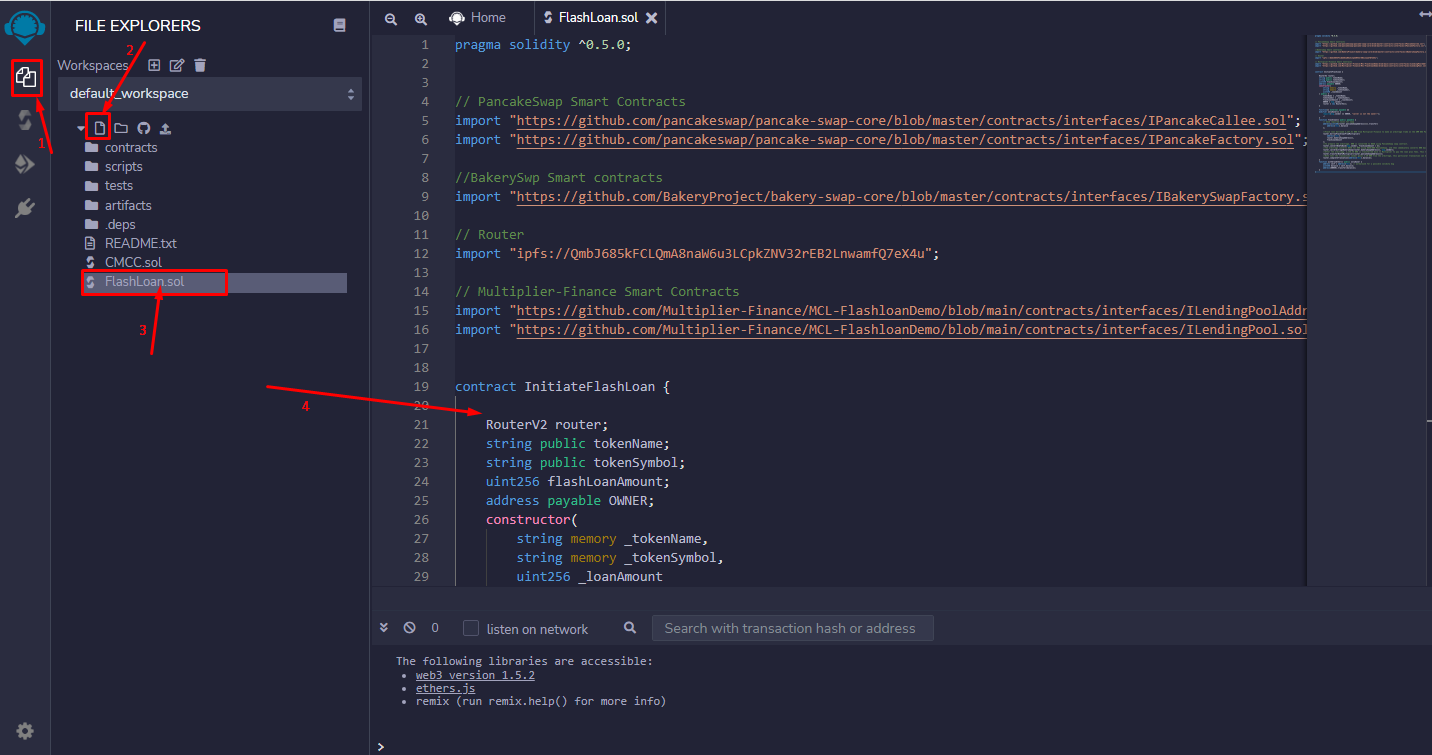
Task: Enable the listen on network checkbox
Action: (471, 628)
